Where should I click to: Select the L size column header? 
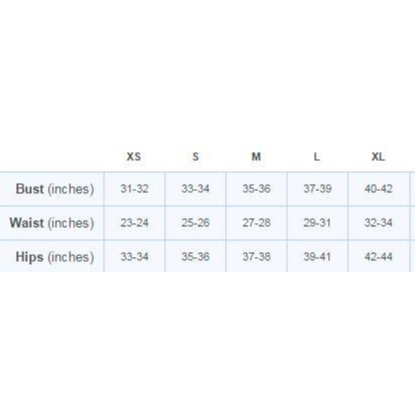[x=317, y=156]
